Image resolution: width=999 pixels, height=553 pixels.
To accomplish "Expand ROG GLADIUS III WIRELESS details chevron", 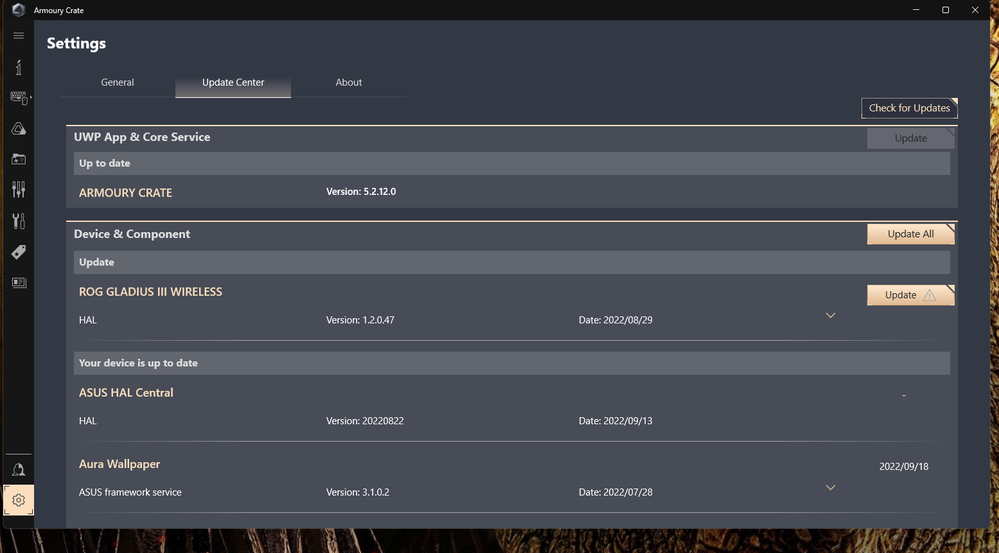I will pos(830,315).
